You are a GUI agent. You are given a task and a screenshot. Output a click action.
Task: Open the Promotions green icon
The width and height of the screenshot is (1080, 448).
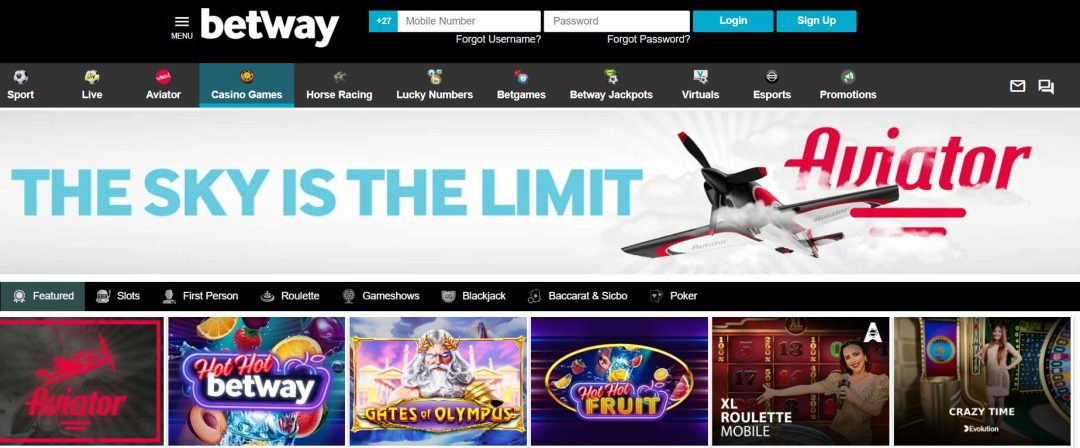point(848,77)
